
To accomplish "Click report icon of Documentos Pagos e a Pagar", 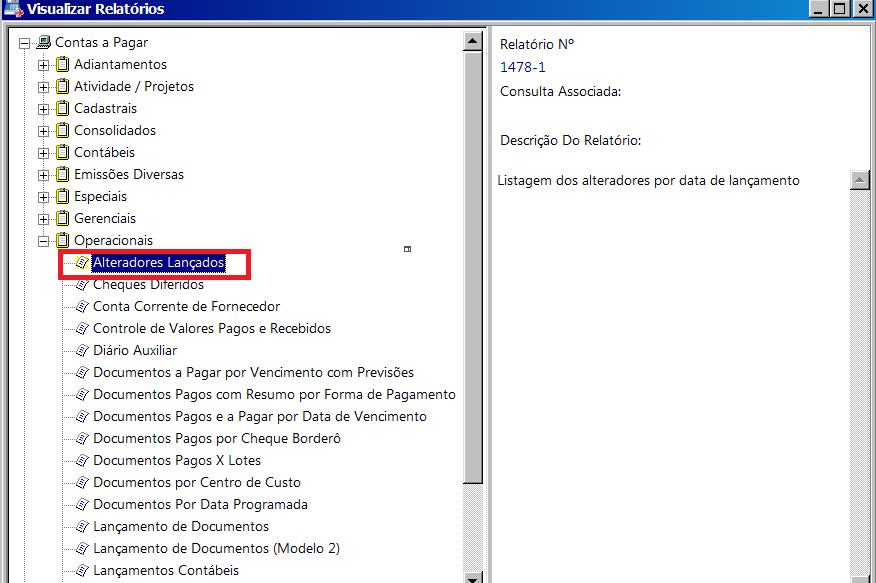I will tap(82, 416).
